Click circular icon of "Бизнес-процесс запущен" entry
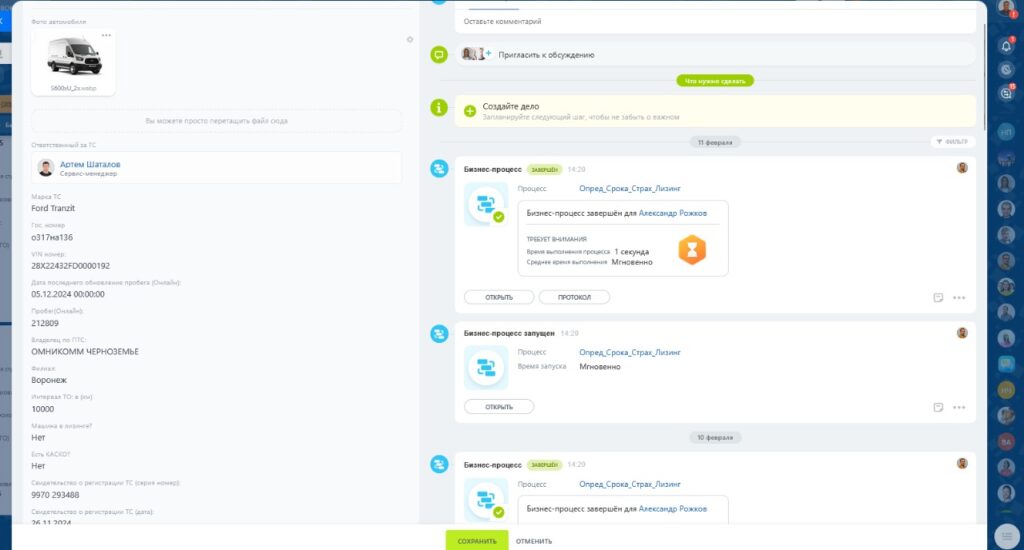The image size is (1024, 550). pyautogui.click(x=439, y=334)
